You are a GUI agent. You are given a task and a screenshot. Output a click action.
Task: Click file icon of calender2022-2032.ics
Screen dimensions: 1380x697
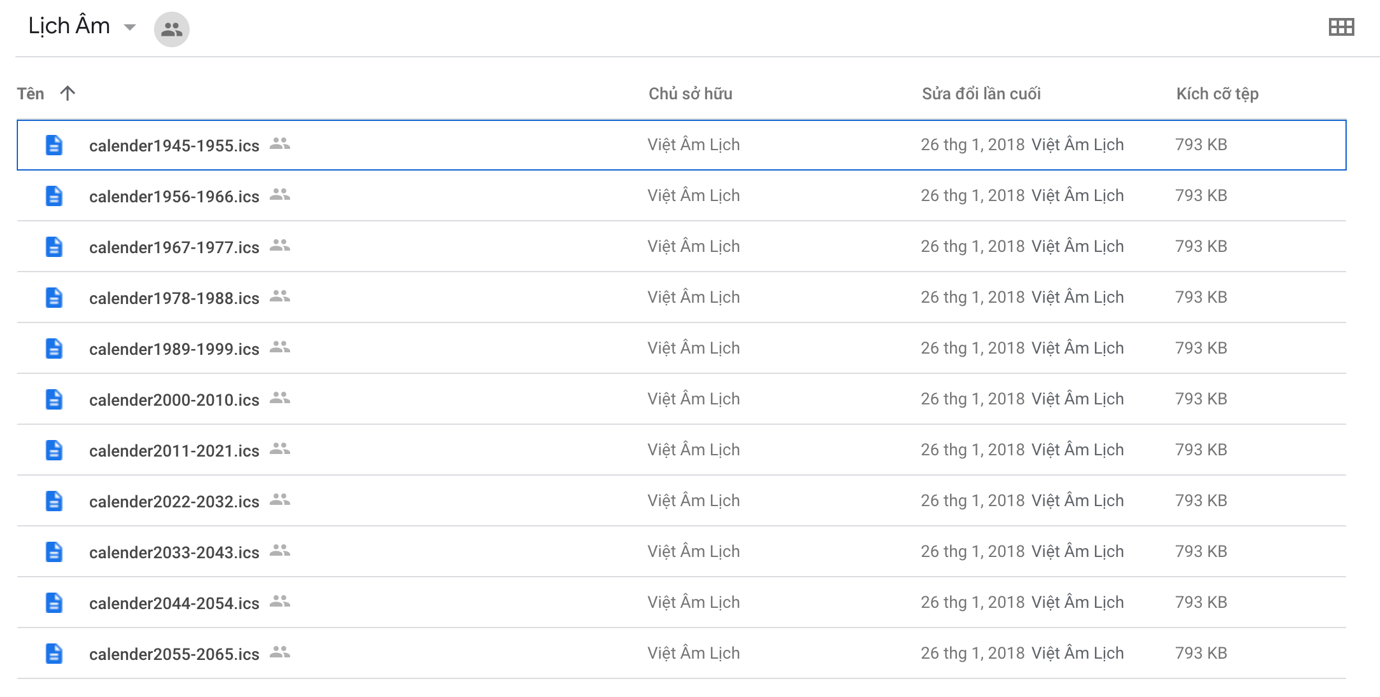coord(54,501)
